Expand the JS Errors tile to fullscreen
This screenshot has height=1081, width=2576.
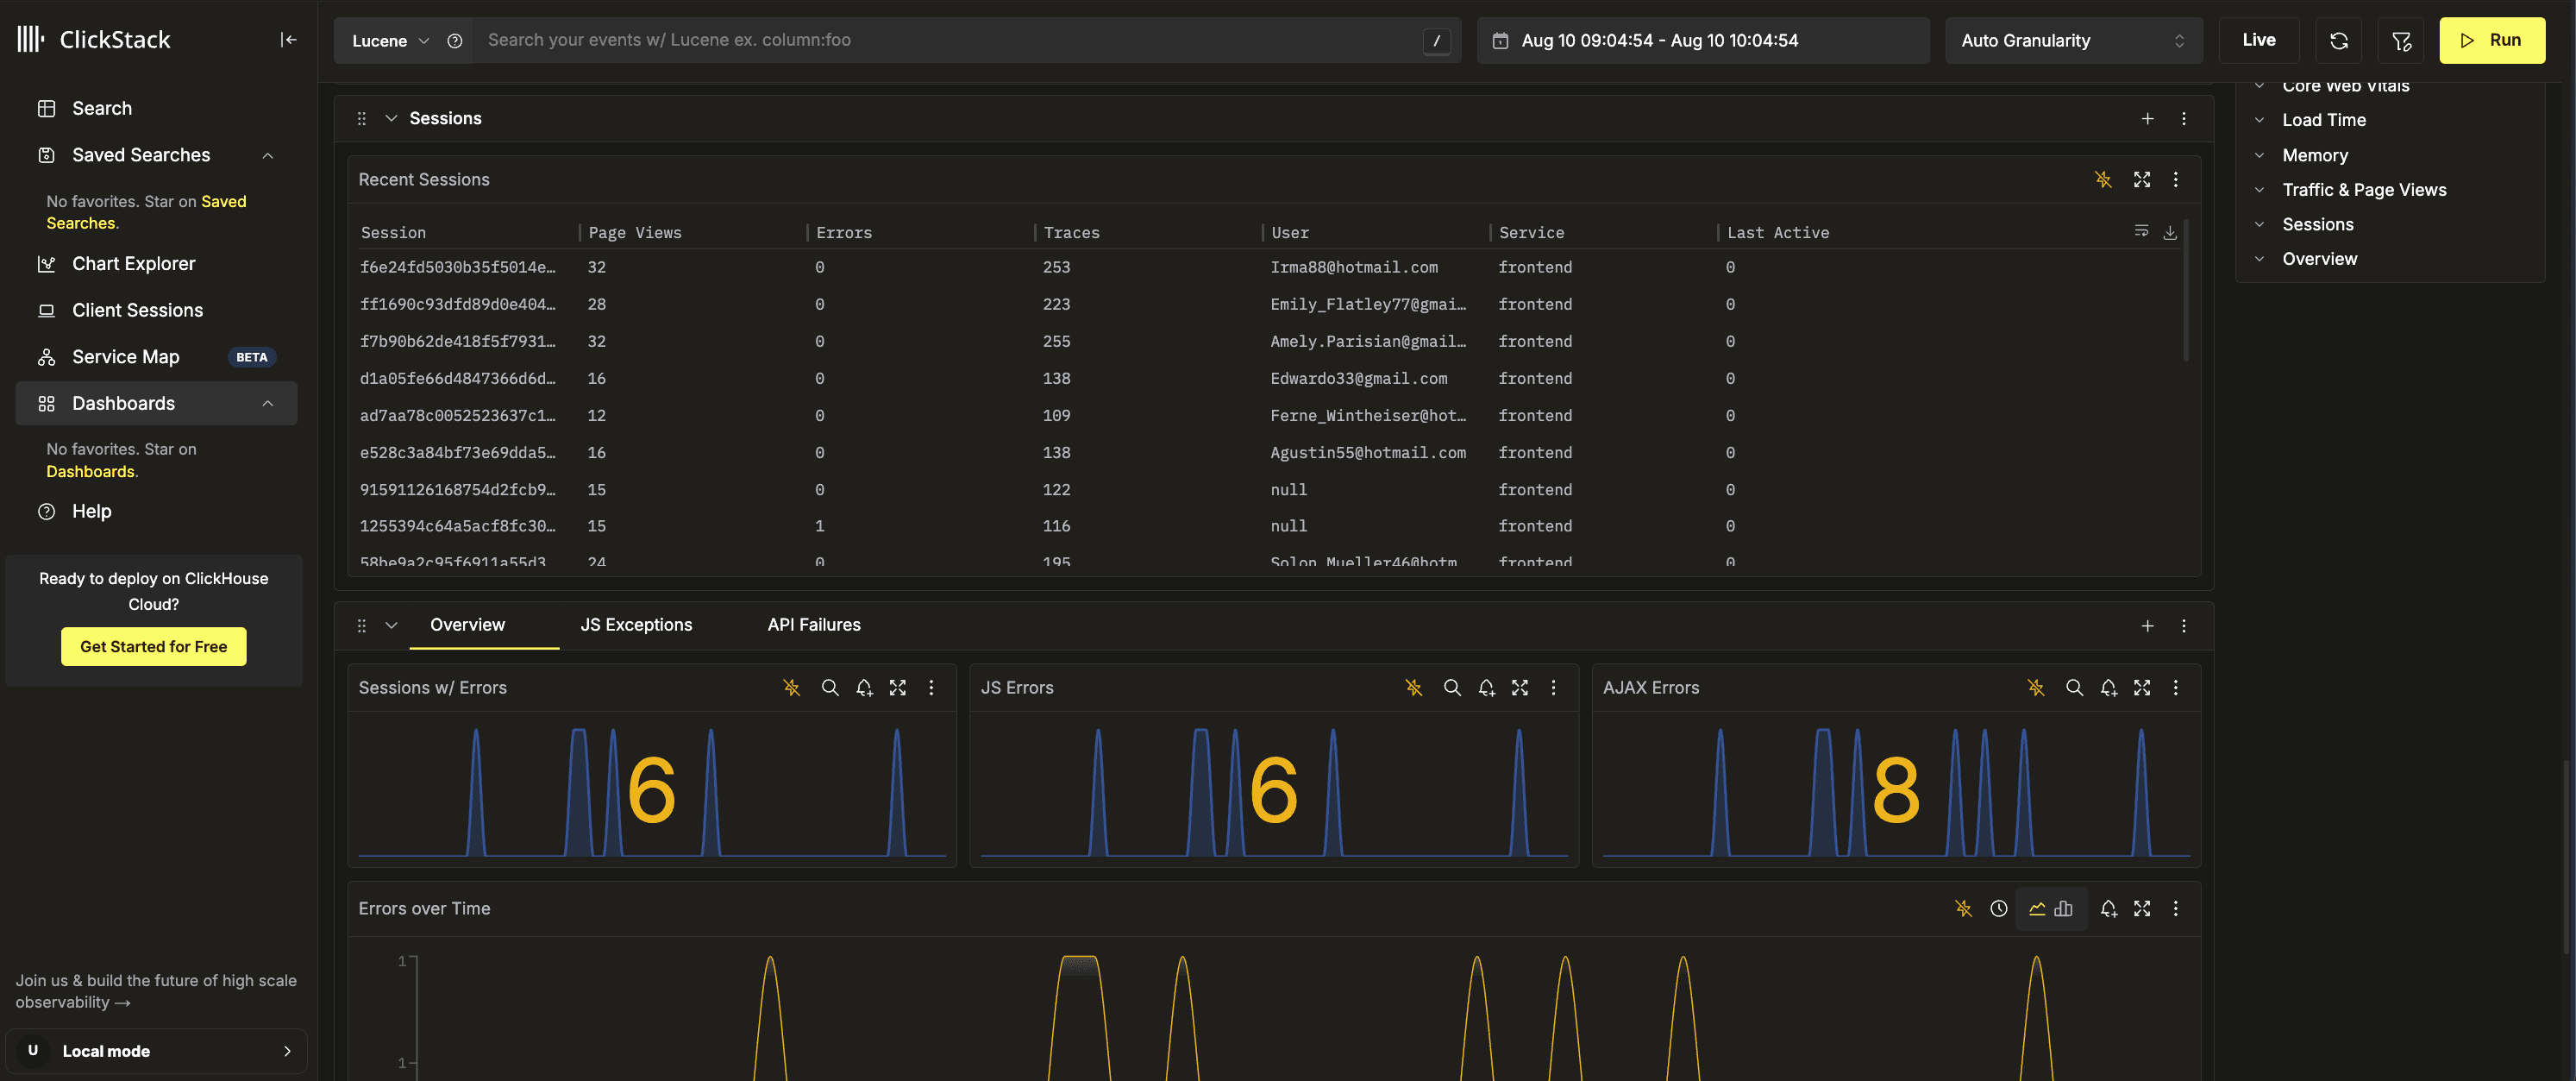(1520, 688)
